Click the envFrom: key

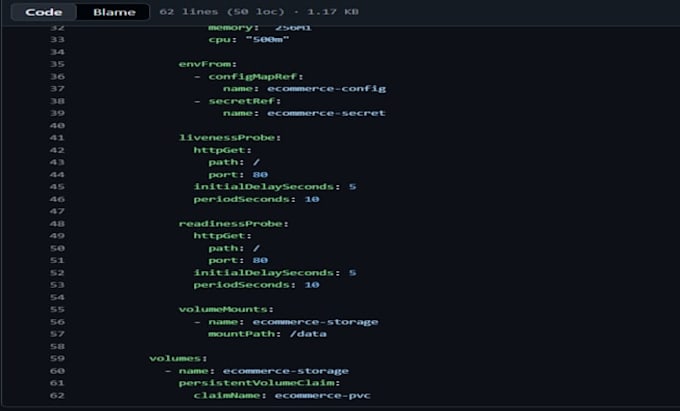208,64
